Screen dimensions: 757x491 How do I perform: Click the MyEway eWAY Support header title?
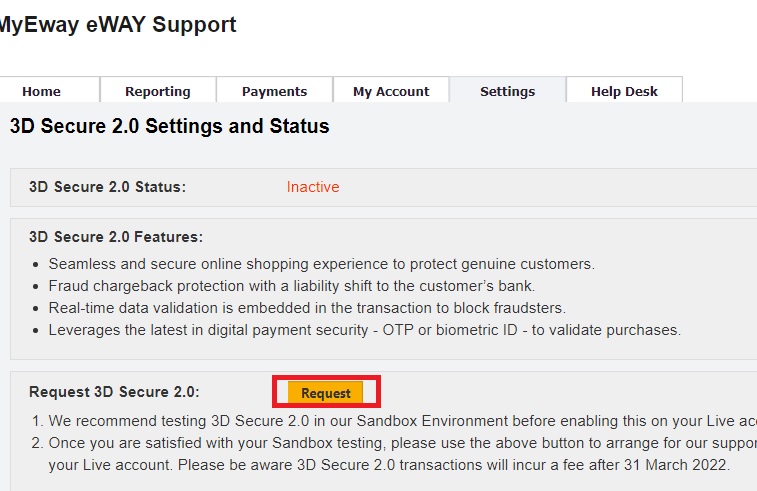116,25
